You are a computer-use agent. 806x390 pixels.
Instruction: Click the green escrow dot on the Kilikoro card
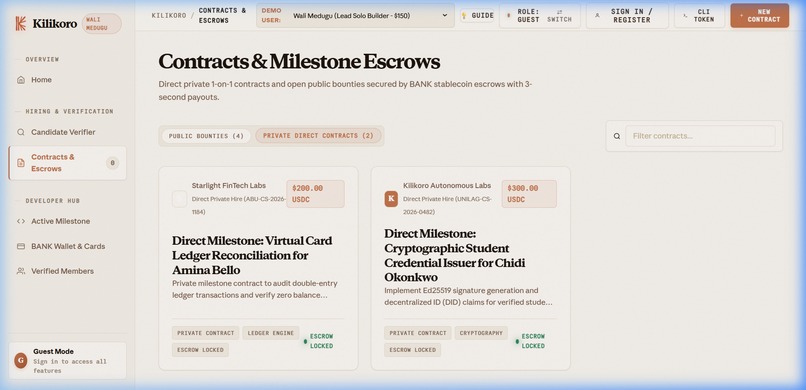coord(517,341)
